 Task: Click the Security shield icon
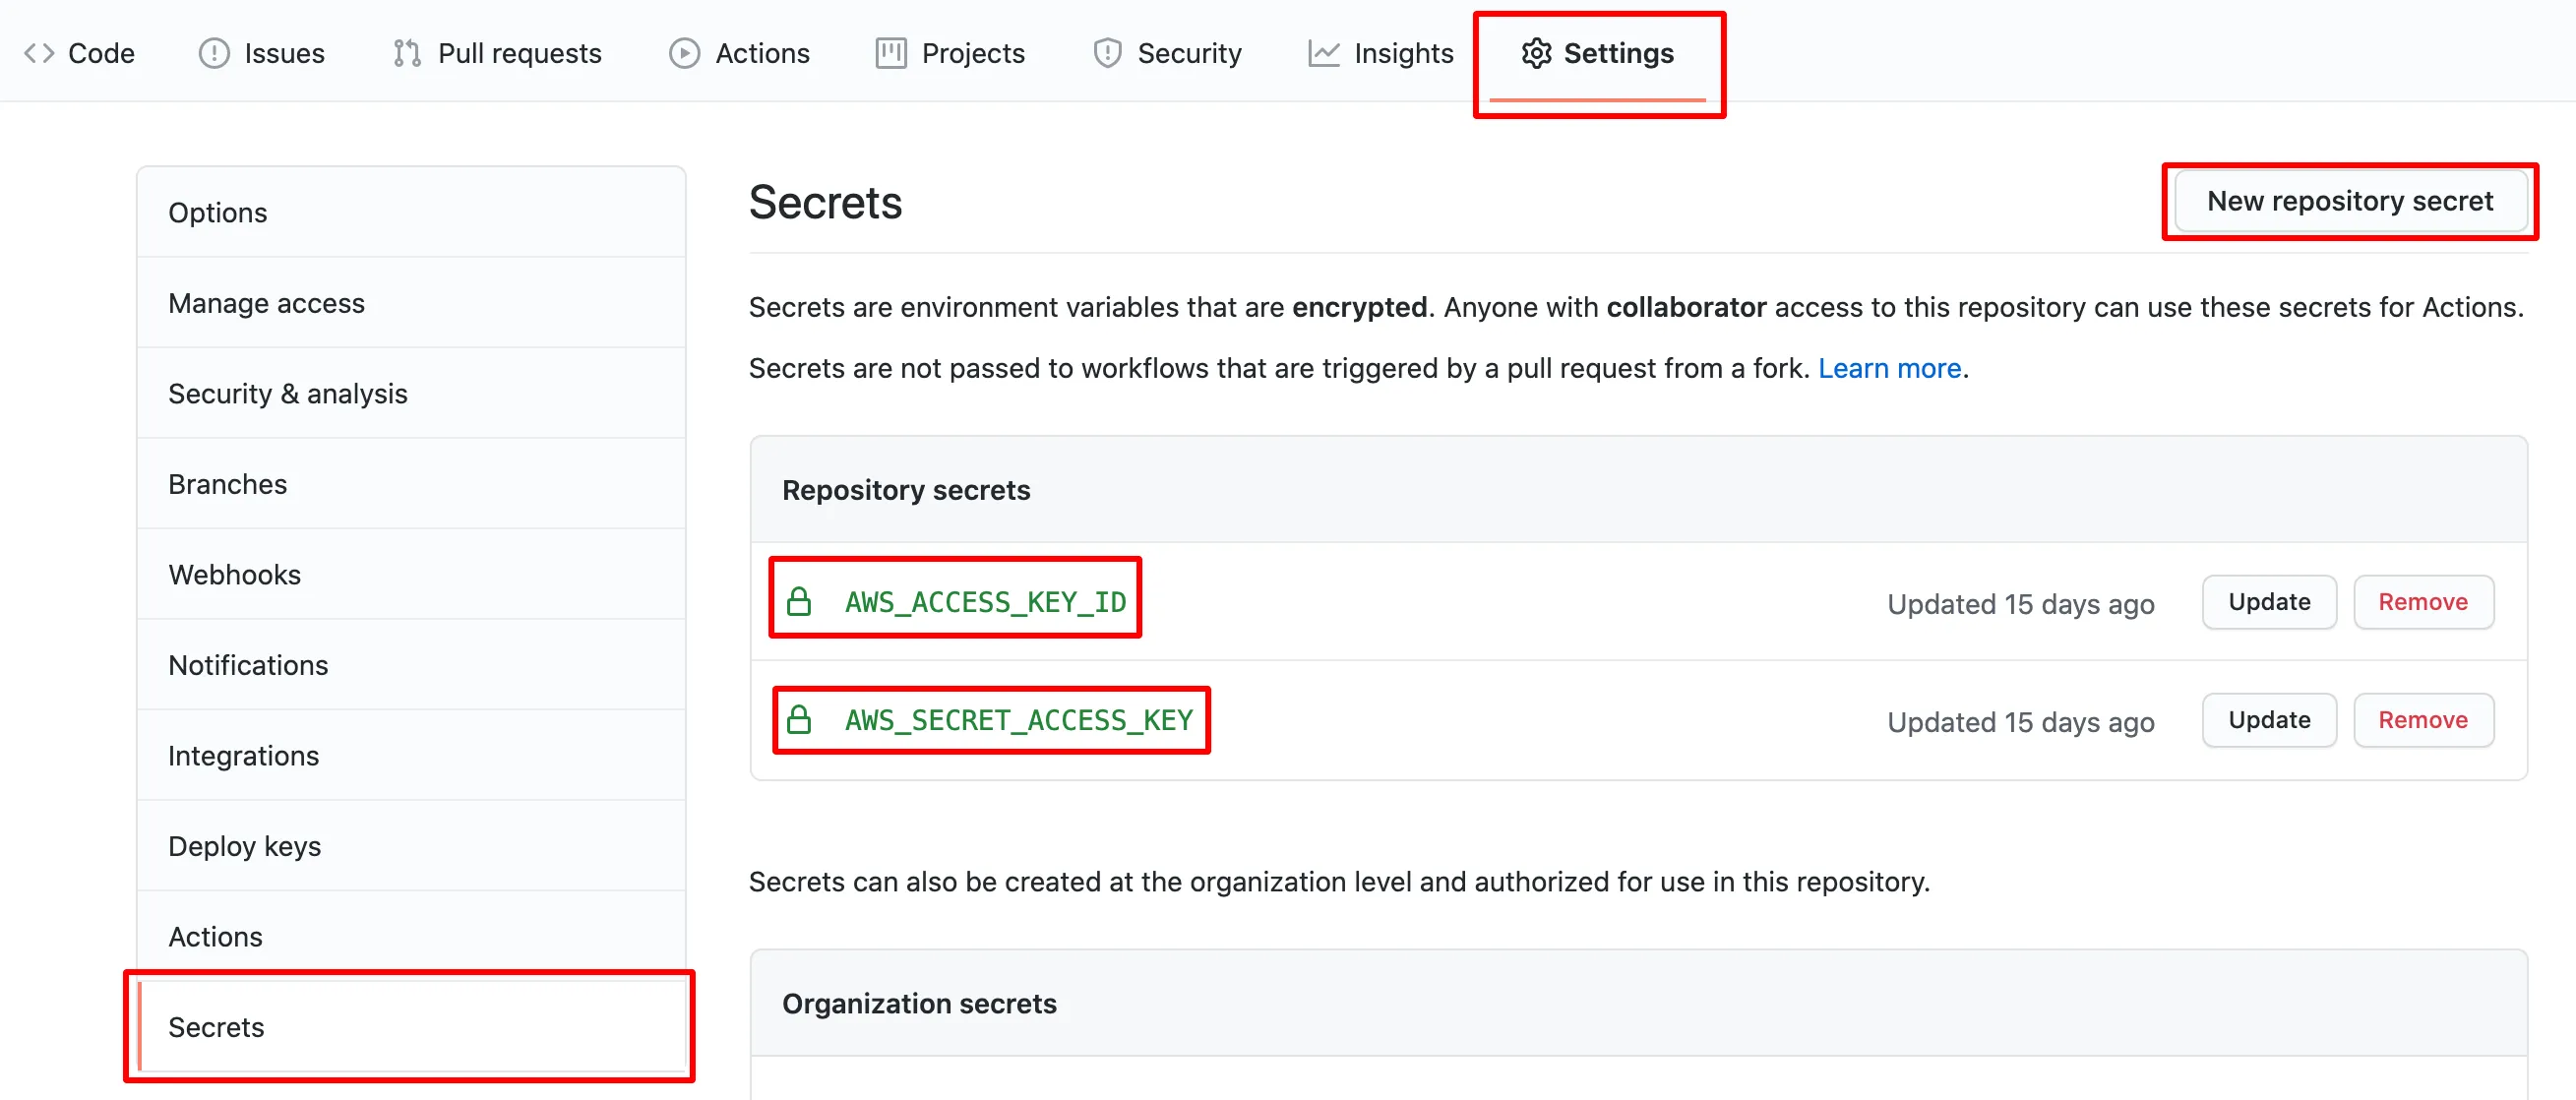point(1107,53)
